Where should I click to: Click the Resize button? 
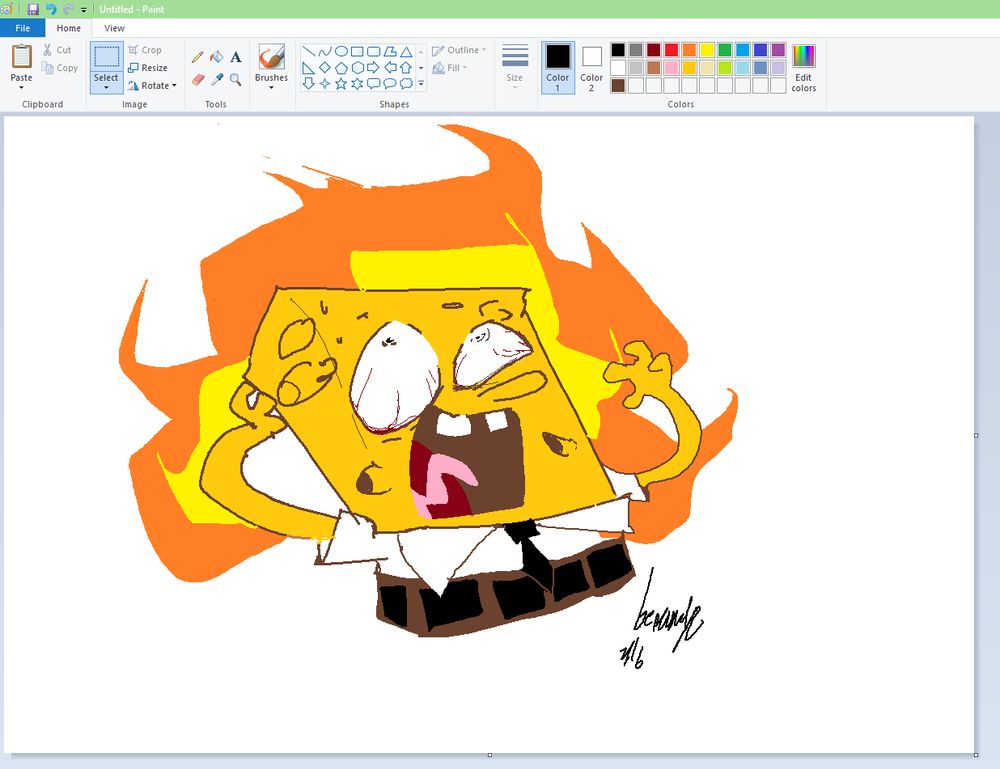(148, 68)
